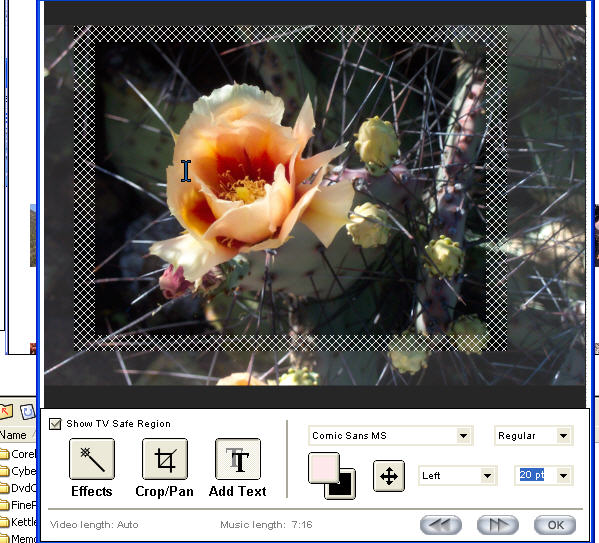The image size is (599, 543).
Task: Expand the 20 pt font size list
Action: [563, 476]
